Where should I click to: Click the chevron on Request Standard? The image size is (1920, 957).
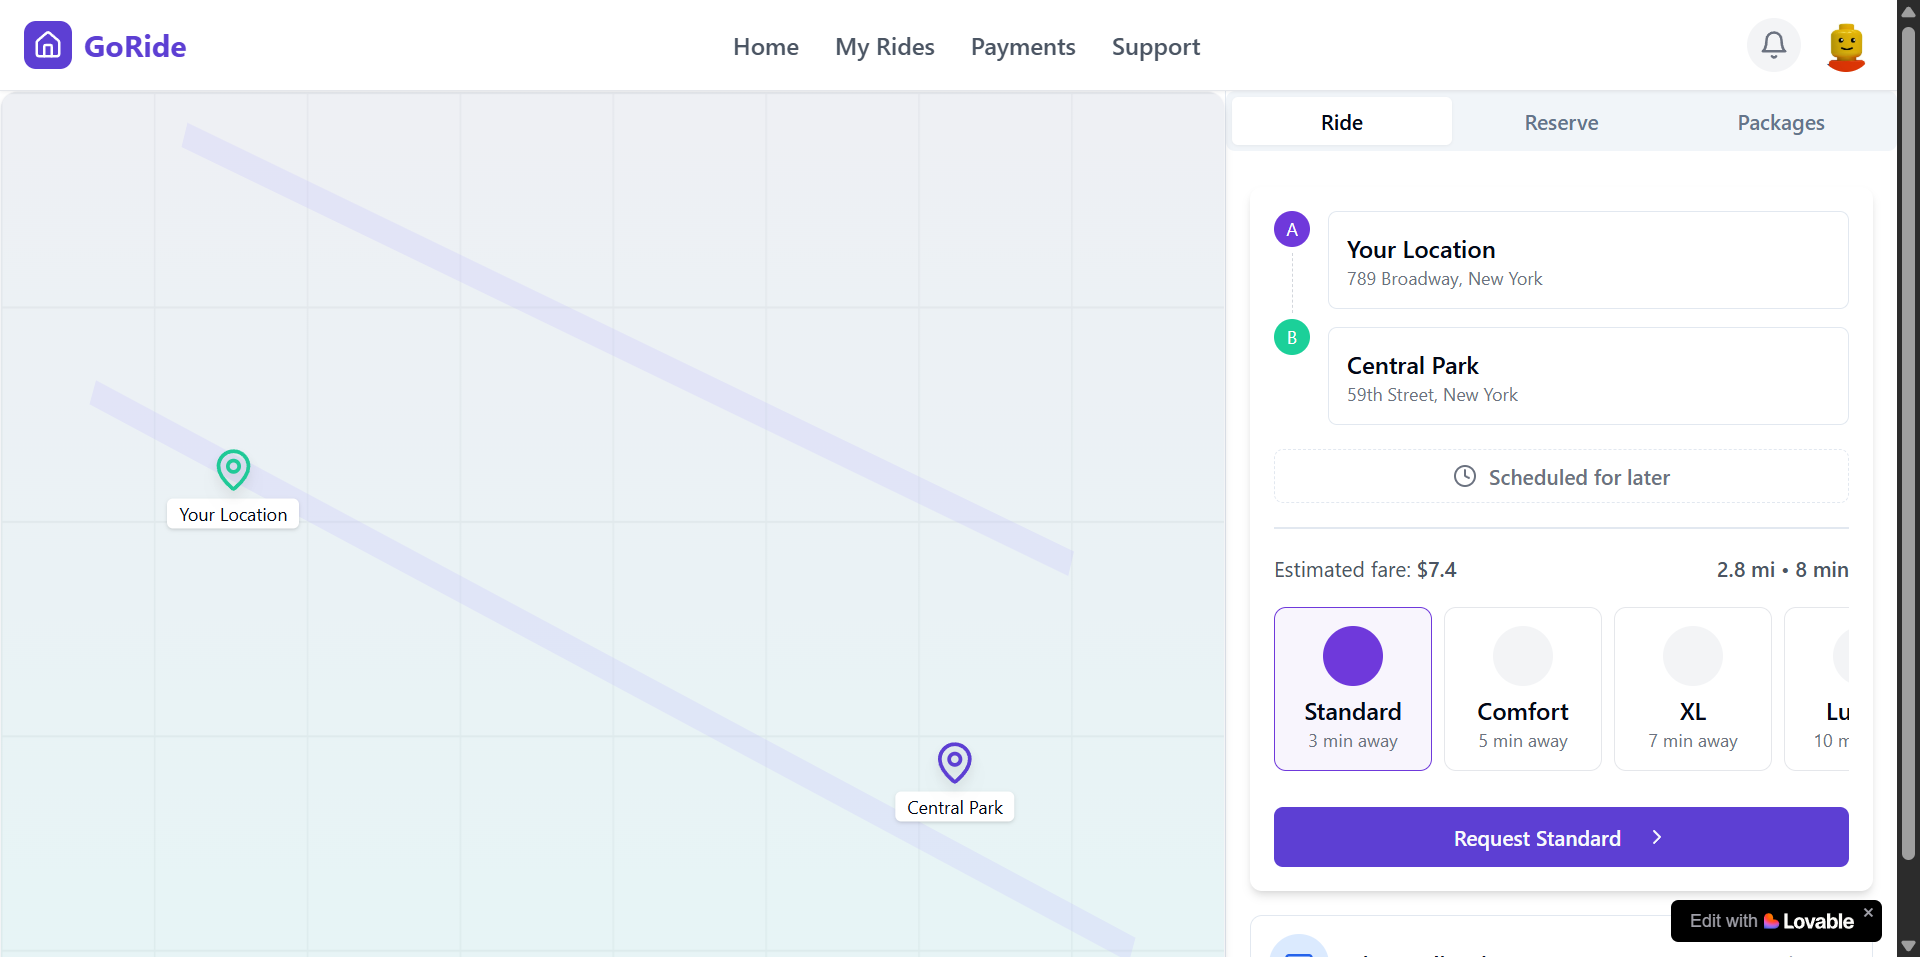click(x=1657, y=838)
